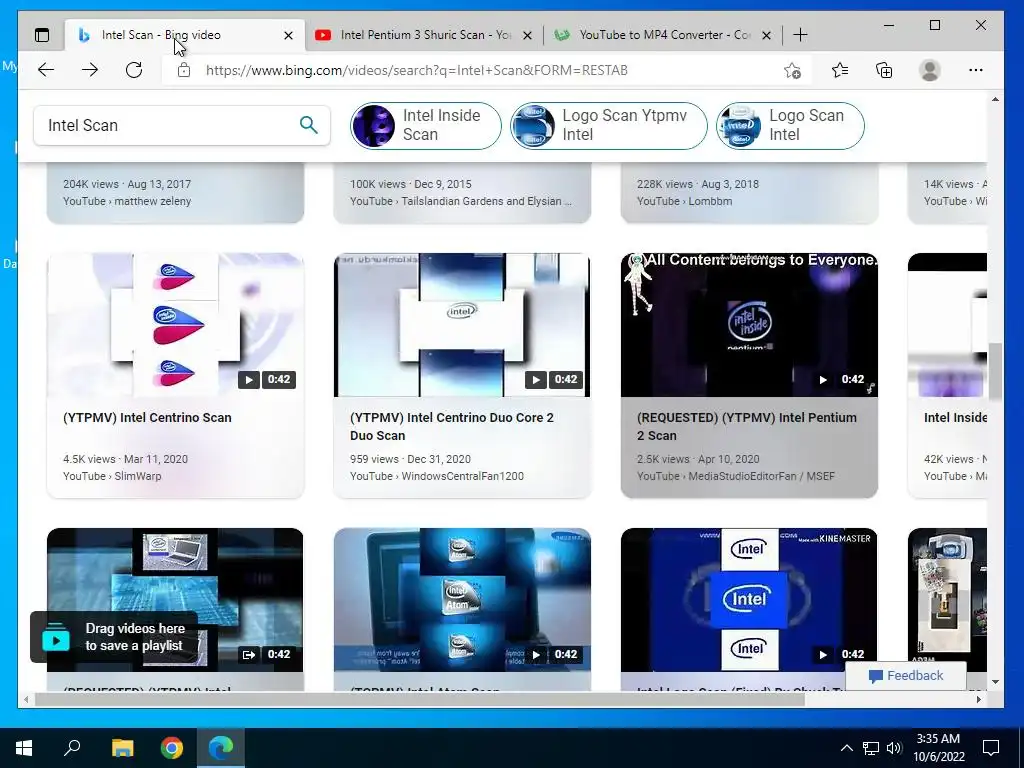Open the Intel Centrino Duo Core 2 thumbnail
Screen dimensions: 1024x768
click(462, 325)
